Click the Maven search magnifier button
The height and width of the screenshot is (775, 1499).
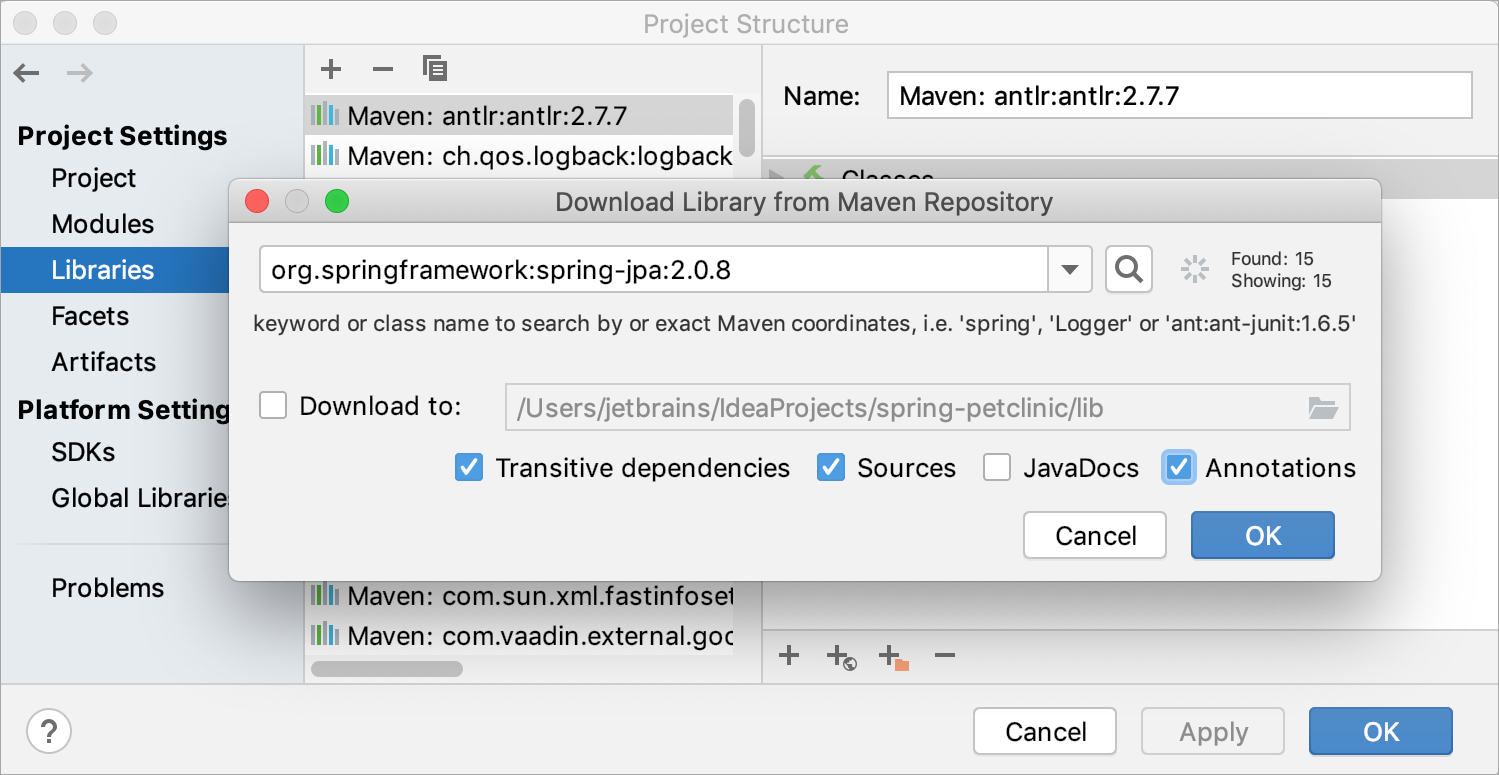point(1129,269)
